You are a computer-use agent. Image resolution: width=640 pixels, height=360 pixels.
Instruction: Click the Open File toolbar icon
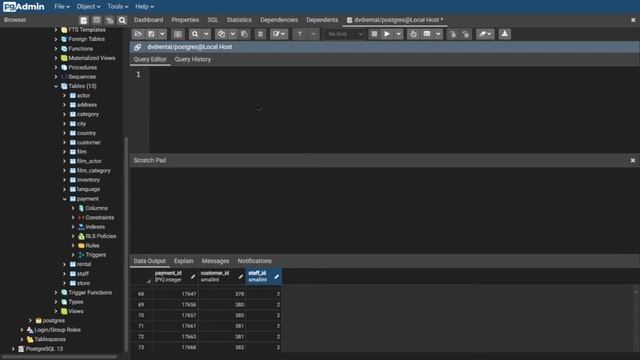[x=138, y=34]
